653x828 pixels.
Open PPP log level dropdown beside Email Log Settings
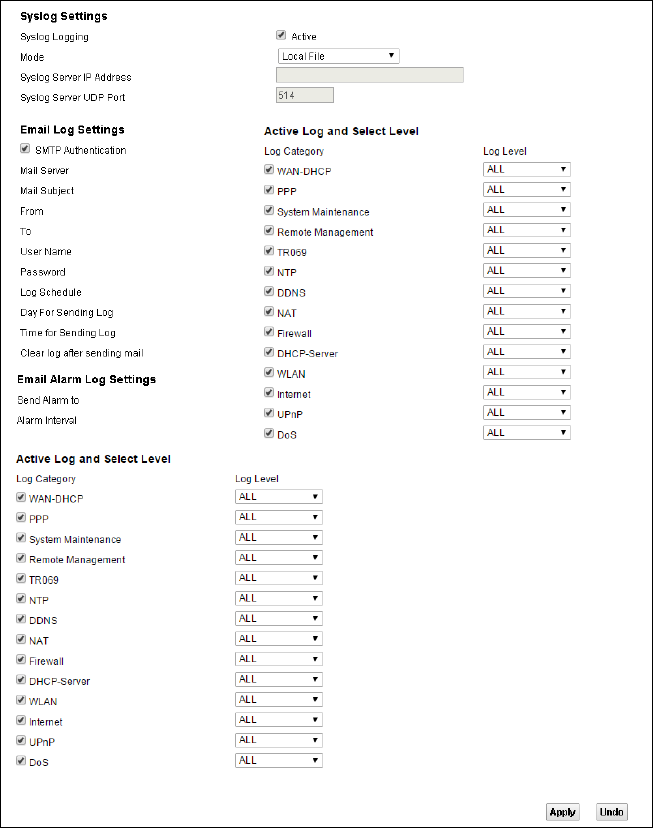click(x=526, y=190)
